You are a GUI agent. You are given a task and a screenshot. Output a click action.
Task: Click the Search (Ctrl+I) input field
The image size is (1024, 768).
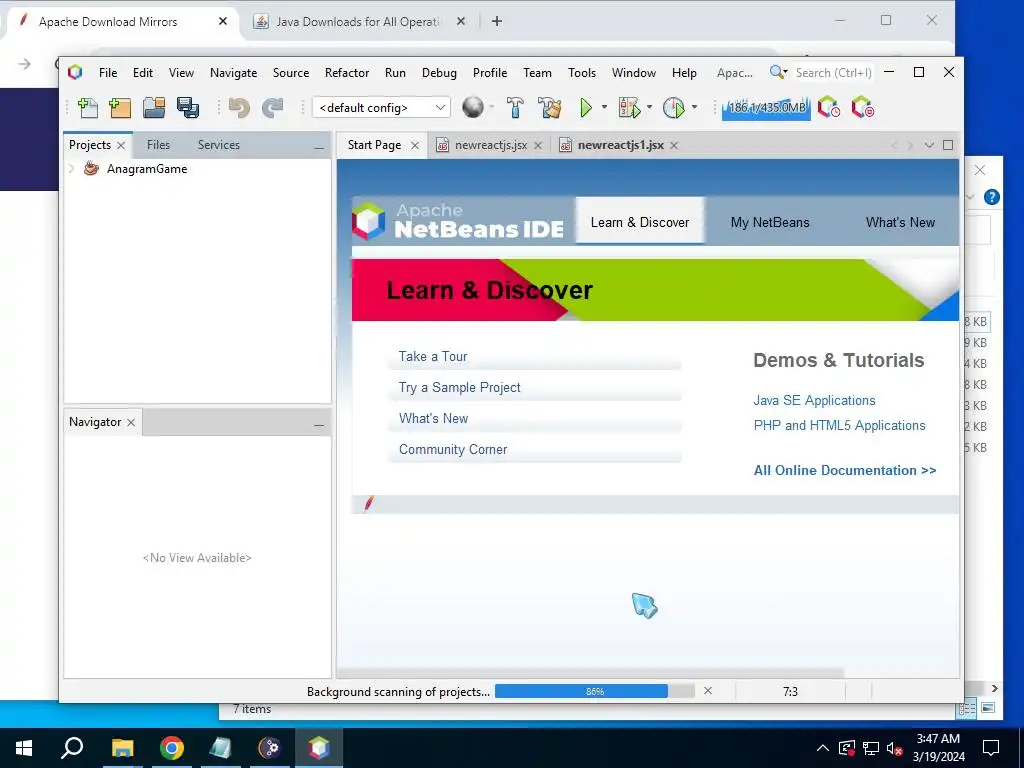pos(833,72)
